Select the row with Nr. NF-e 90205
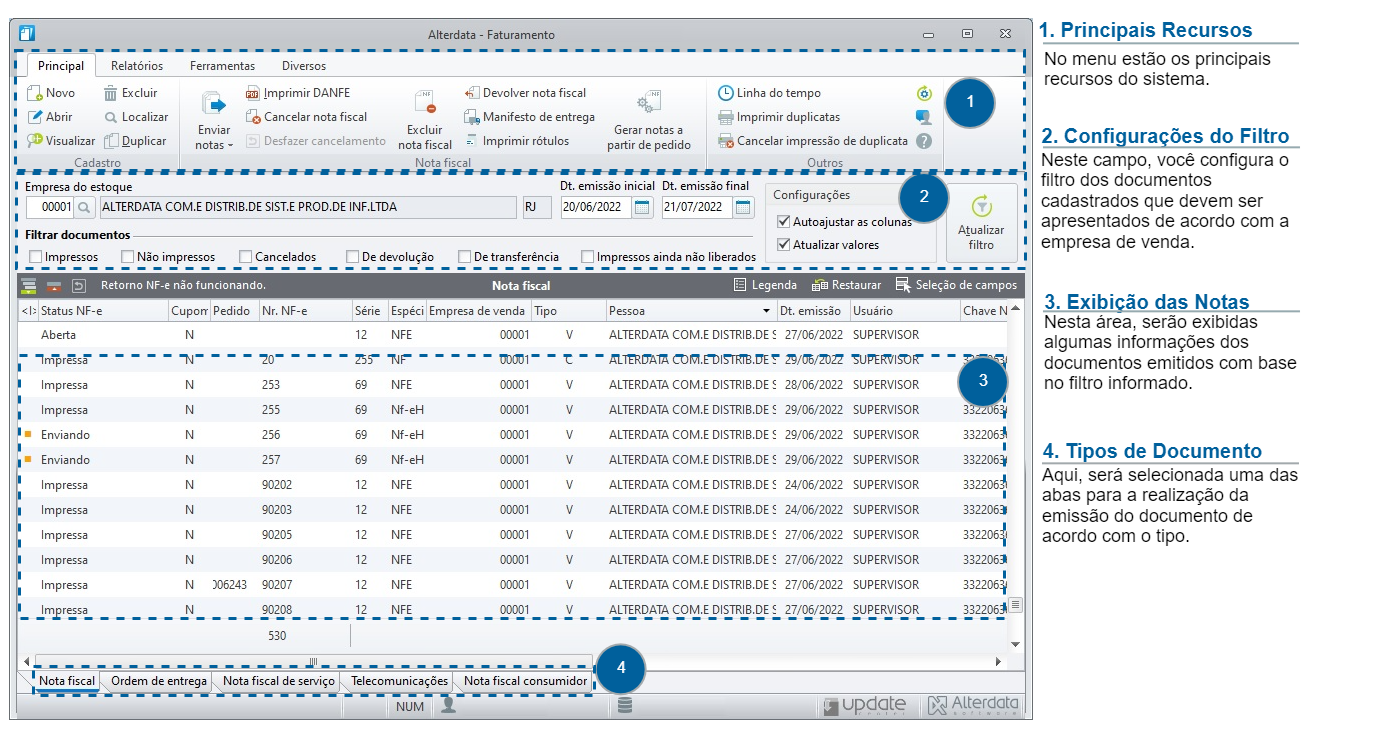This screenshot has height=740, width=1378. (x=513, y=535)
